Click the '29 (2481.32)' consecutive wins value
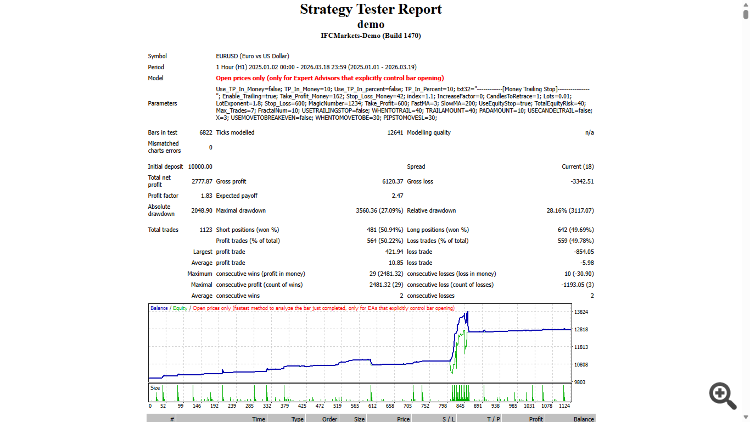This screenshot has width=750, height=422. pos(386,274)
